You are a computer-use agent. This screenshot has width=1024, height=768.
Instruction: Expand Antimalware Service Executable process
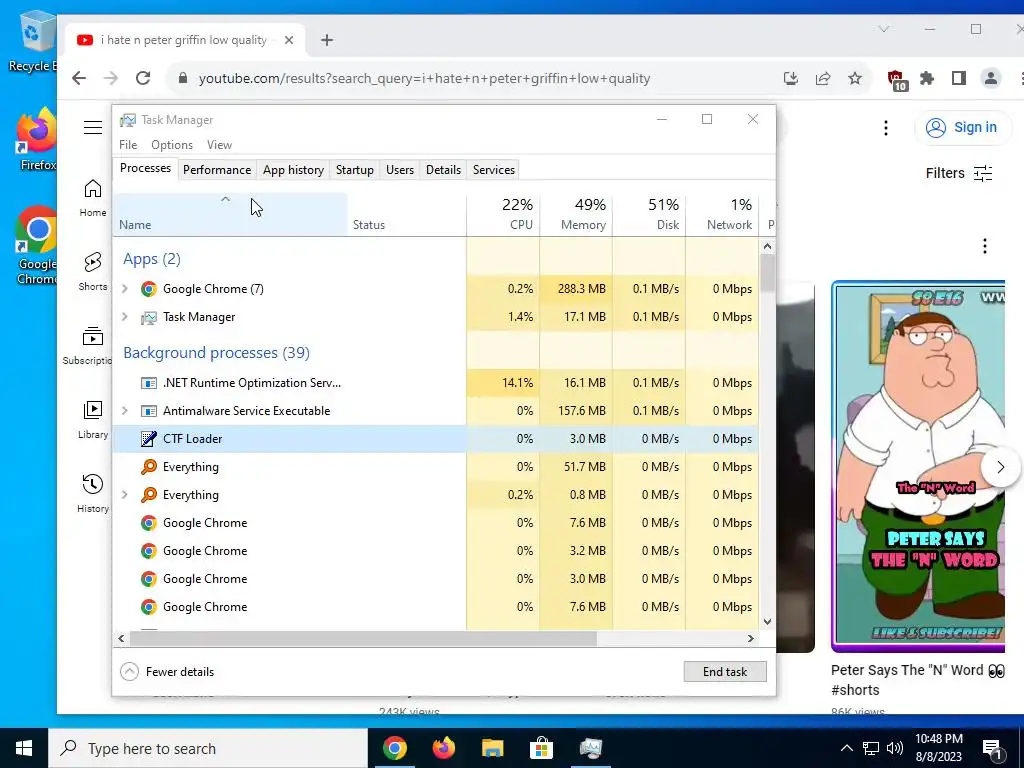[x=125, y=411]
